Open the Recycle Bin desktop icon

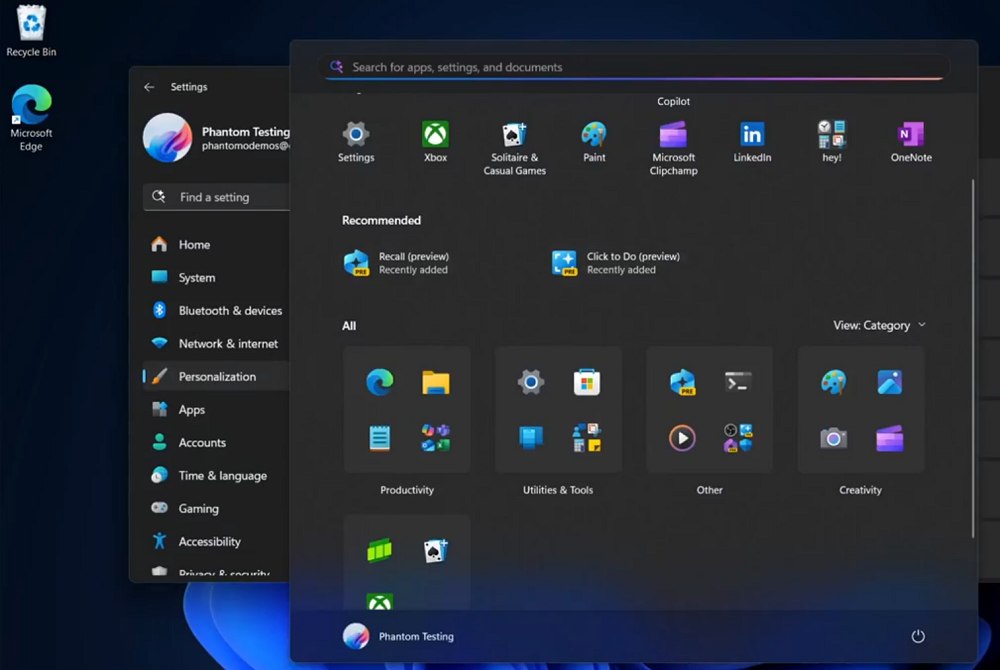pos(31,30)
